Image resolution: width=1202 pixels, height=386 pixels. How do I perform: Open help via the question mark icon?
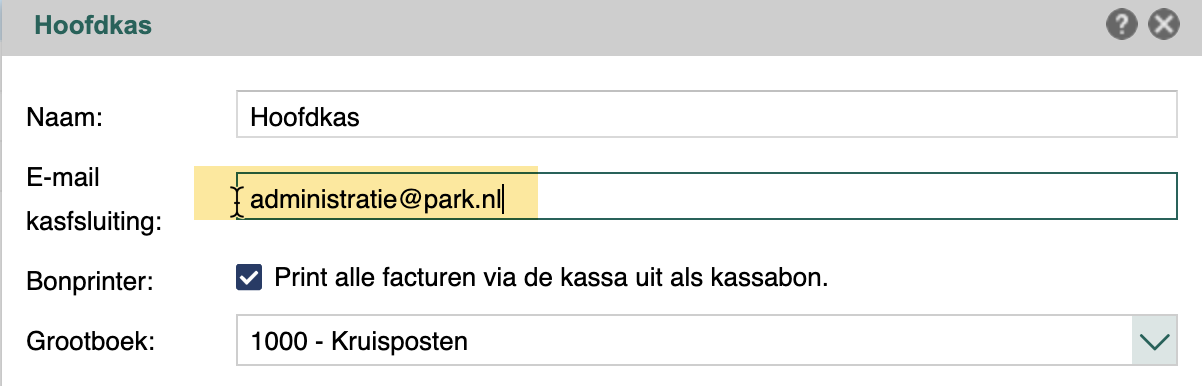point(1122,25)
